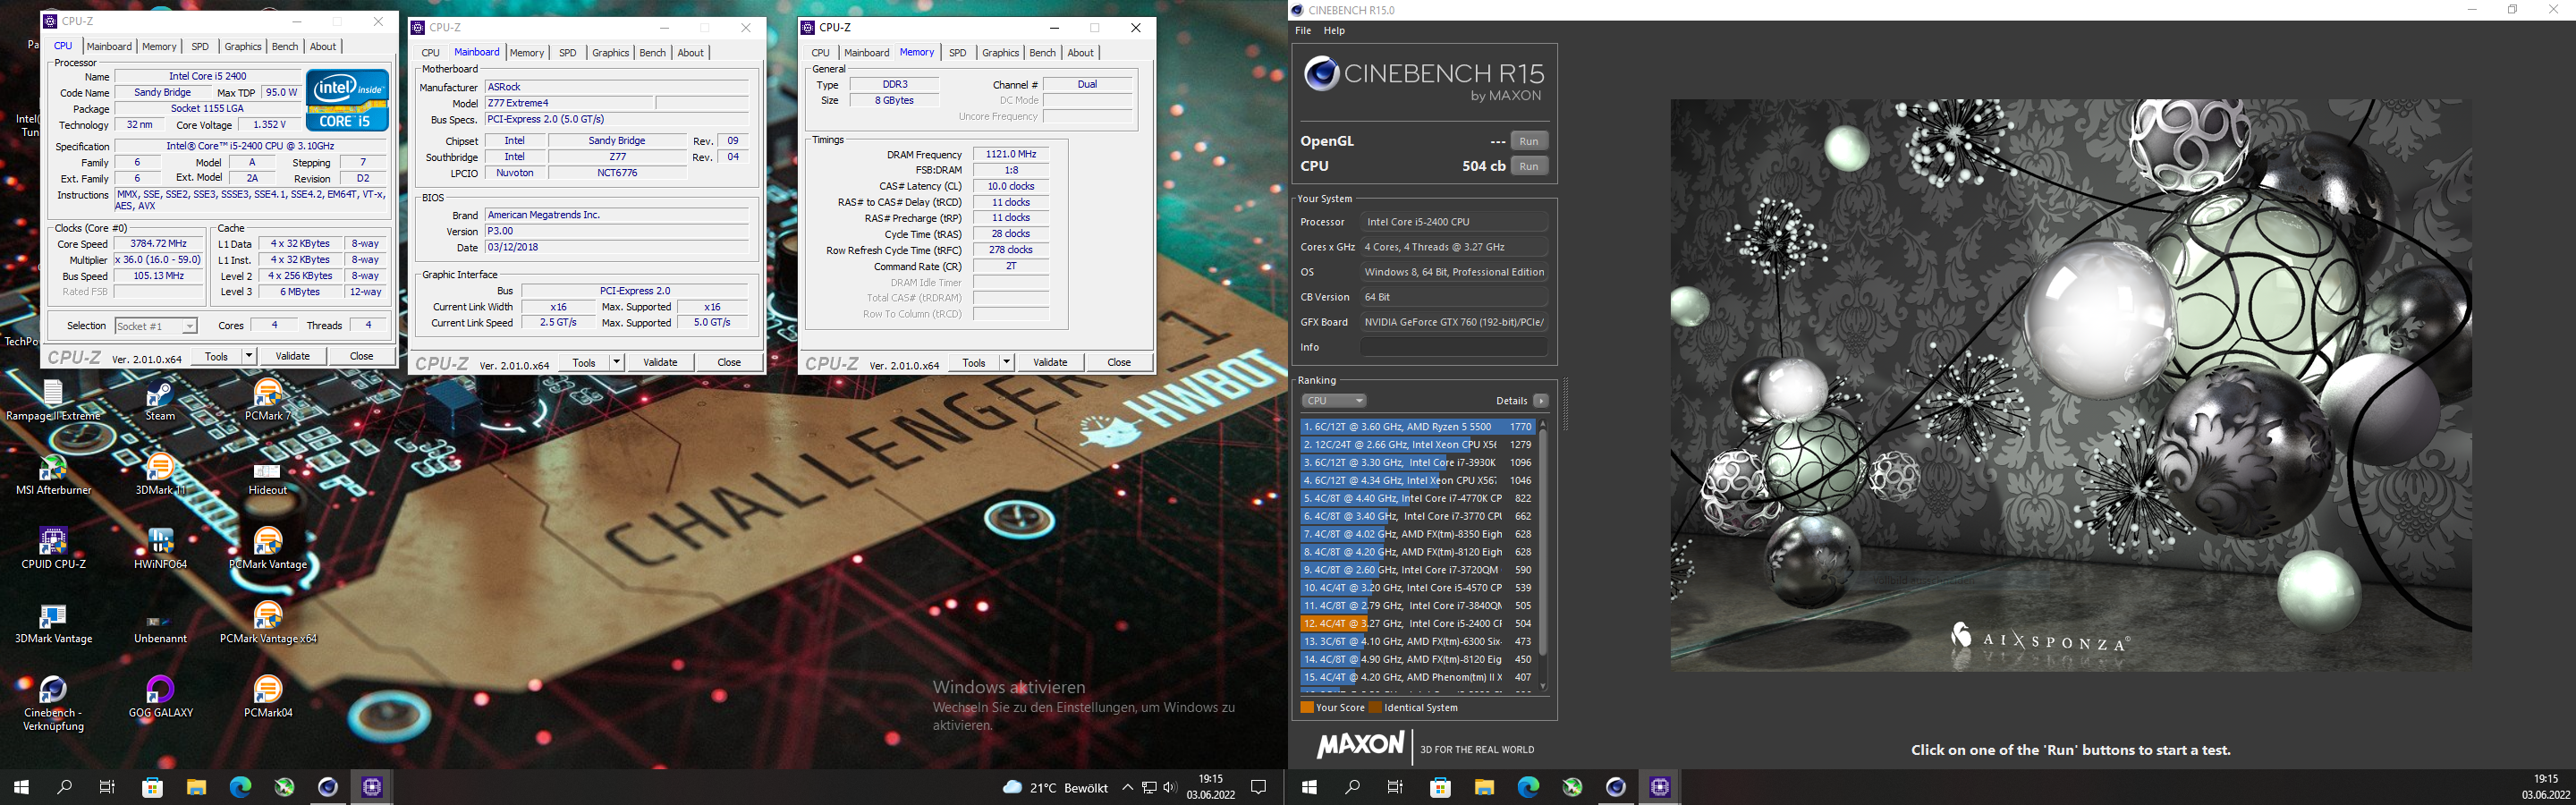
Task: Open Windows Start menu on left taskbar
Action: [x=21, y=787]
